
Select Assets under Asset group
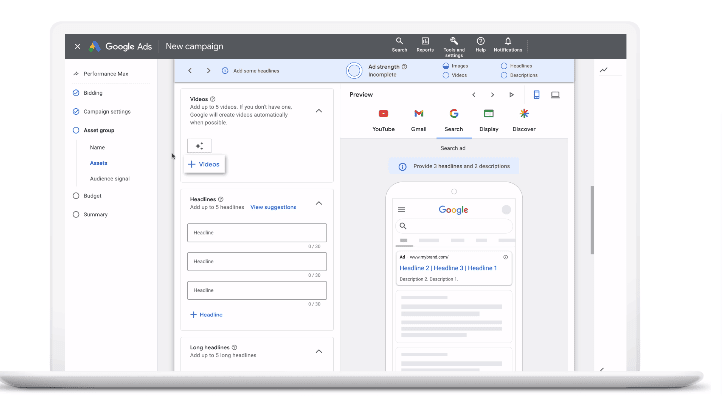click(99, 163)
